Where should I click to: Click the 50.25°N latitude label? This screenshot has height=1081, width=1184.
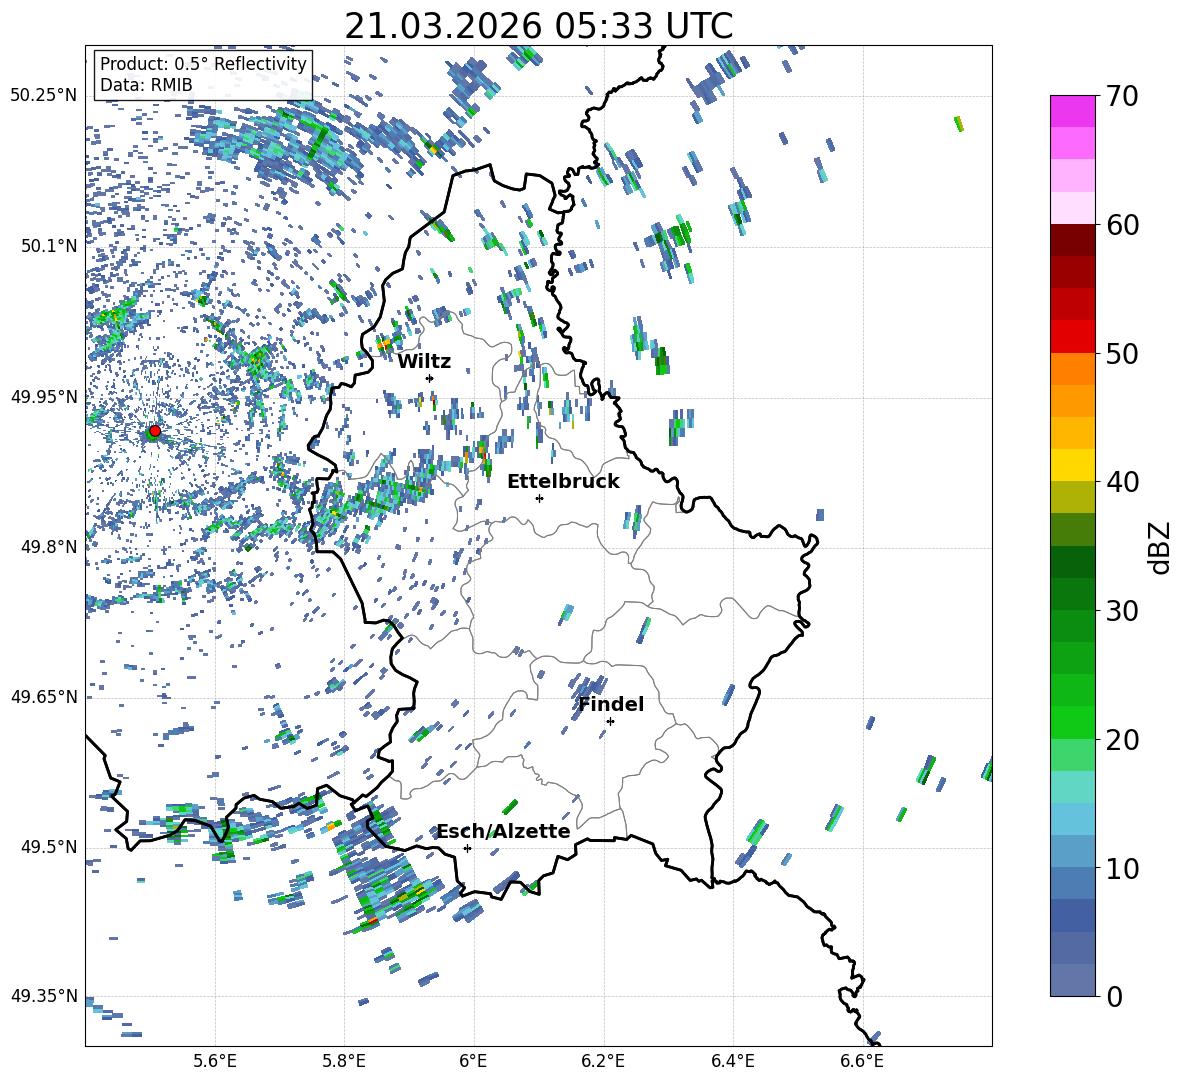(x=44, y=95)
